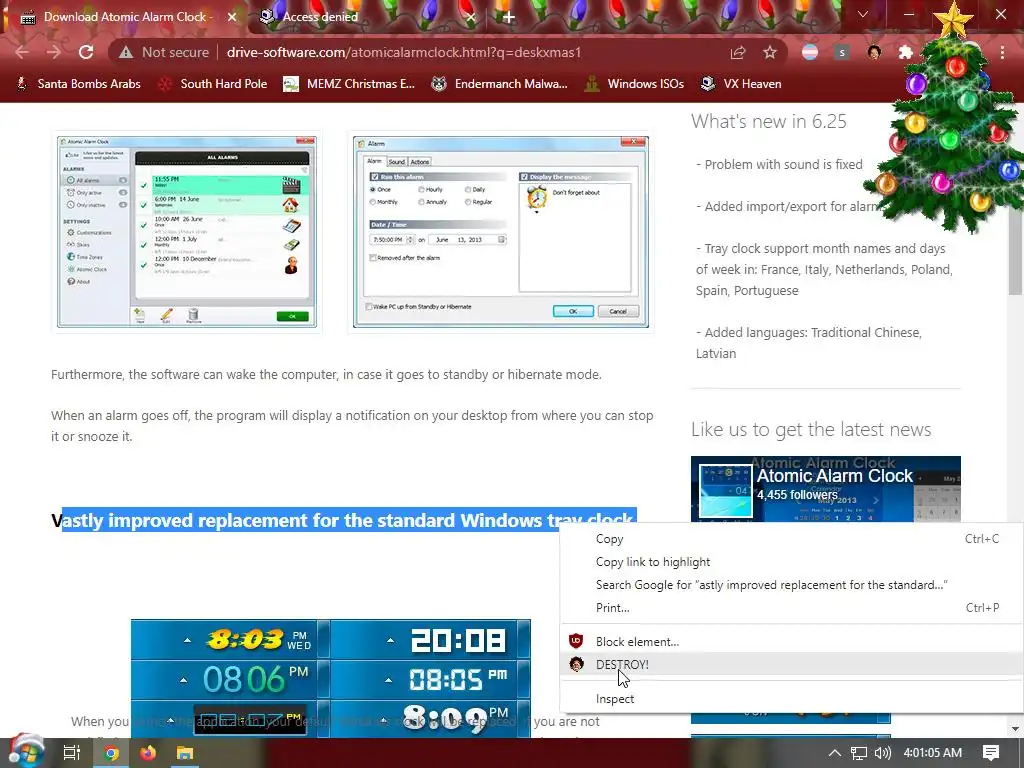The height and width of the screenshot is (768, 1024).
Task: Choose DESTROY! in context menu
Action: (x=792, y=664)
